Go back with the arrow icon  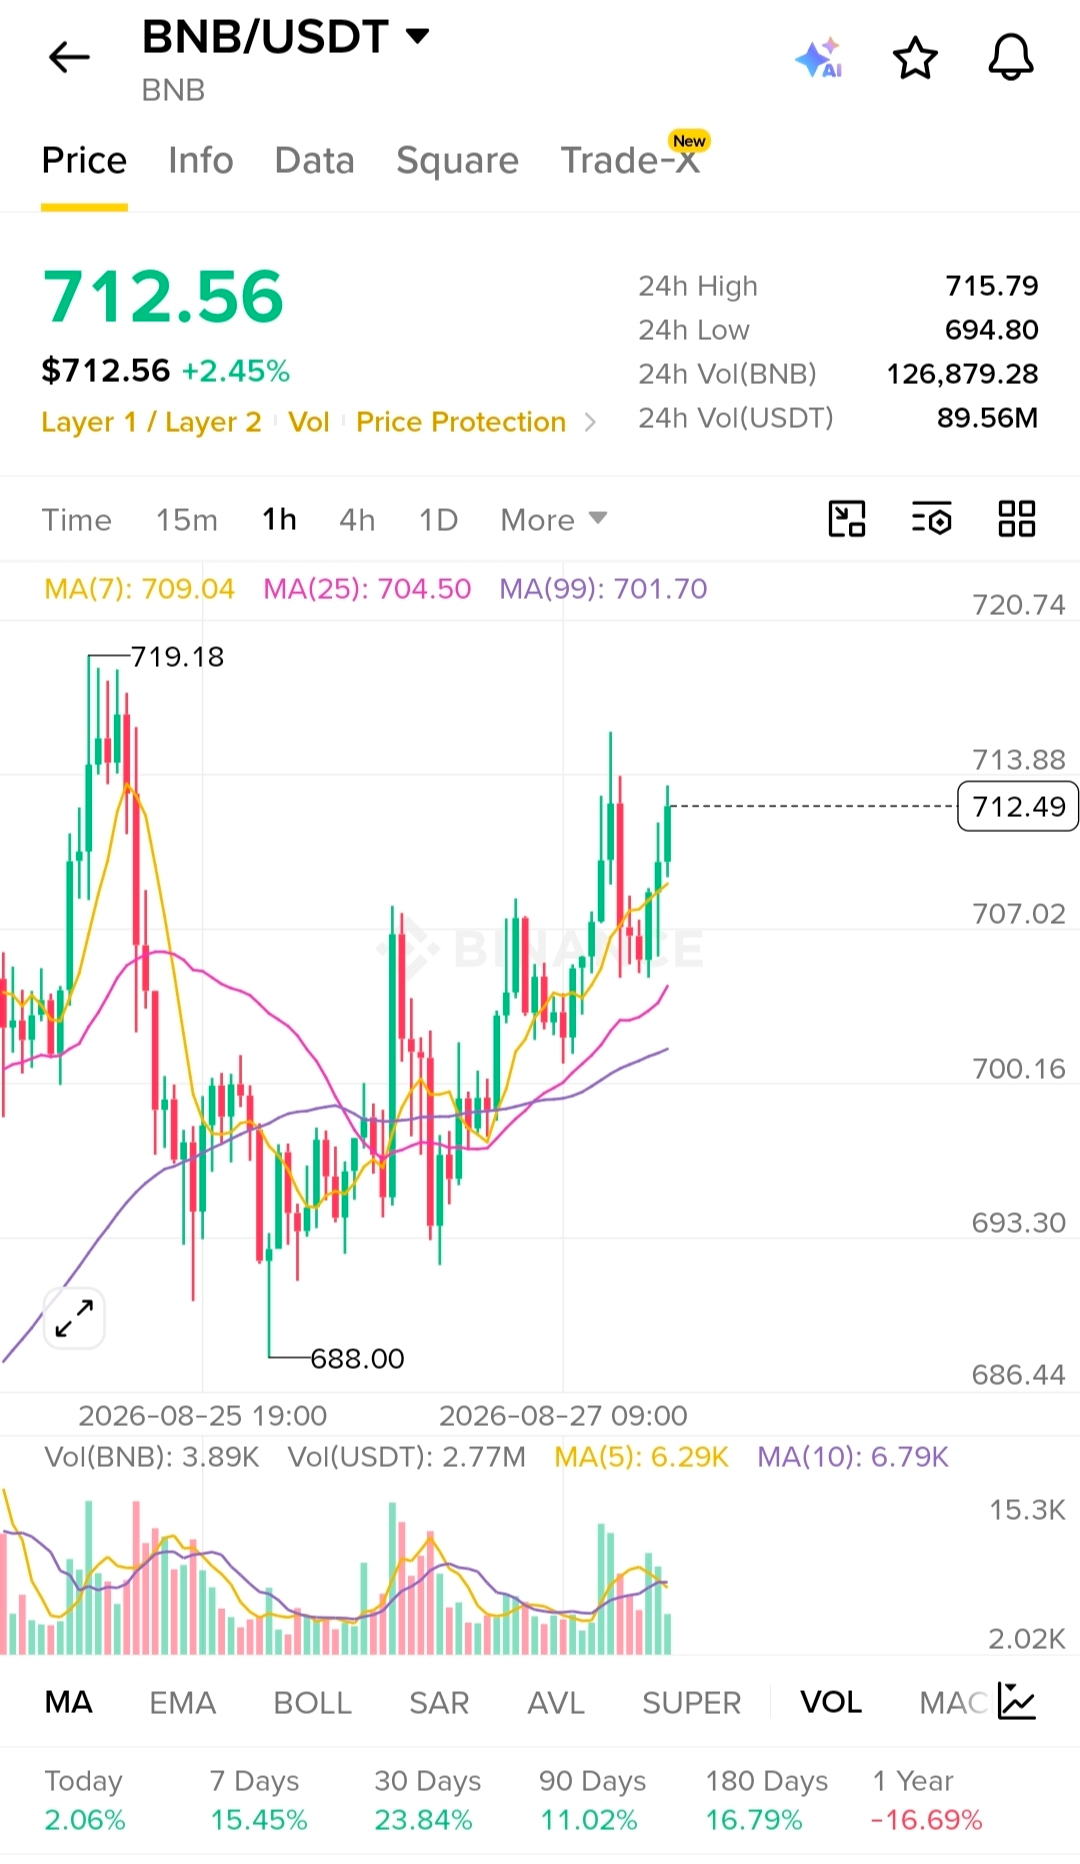point(69,57)
